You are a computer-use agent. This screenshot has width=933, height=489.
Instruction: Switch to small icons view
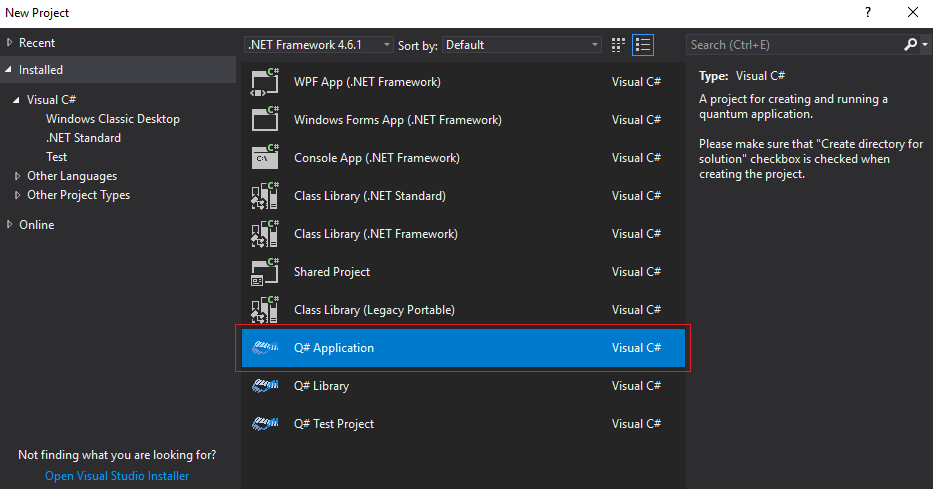click(618, 45)
